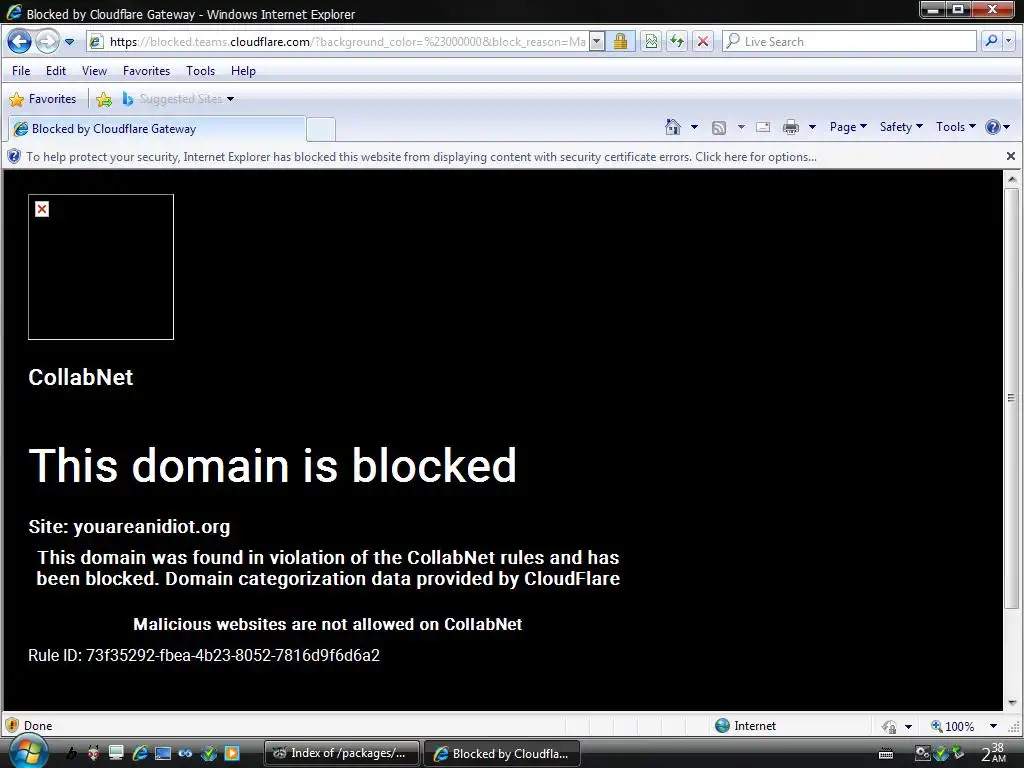Image resolution: width=1024 pixels, height=768 pixels.
Task: View the security lock report icon
Action: [x=620, y=42]
